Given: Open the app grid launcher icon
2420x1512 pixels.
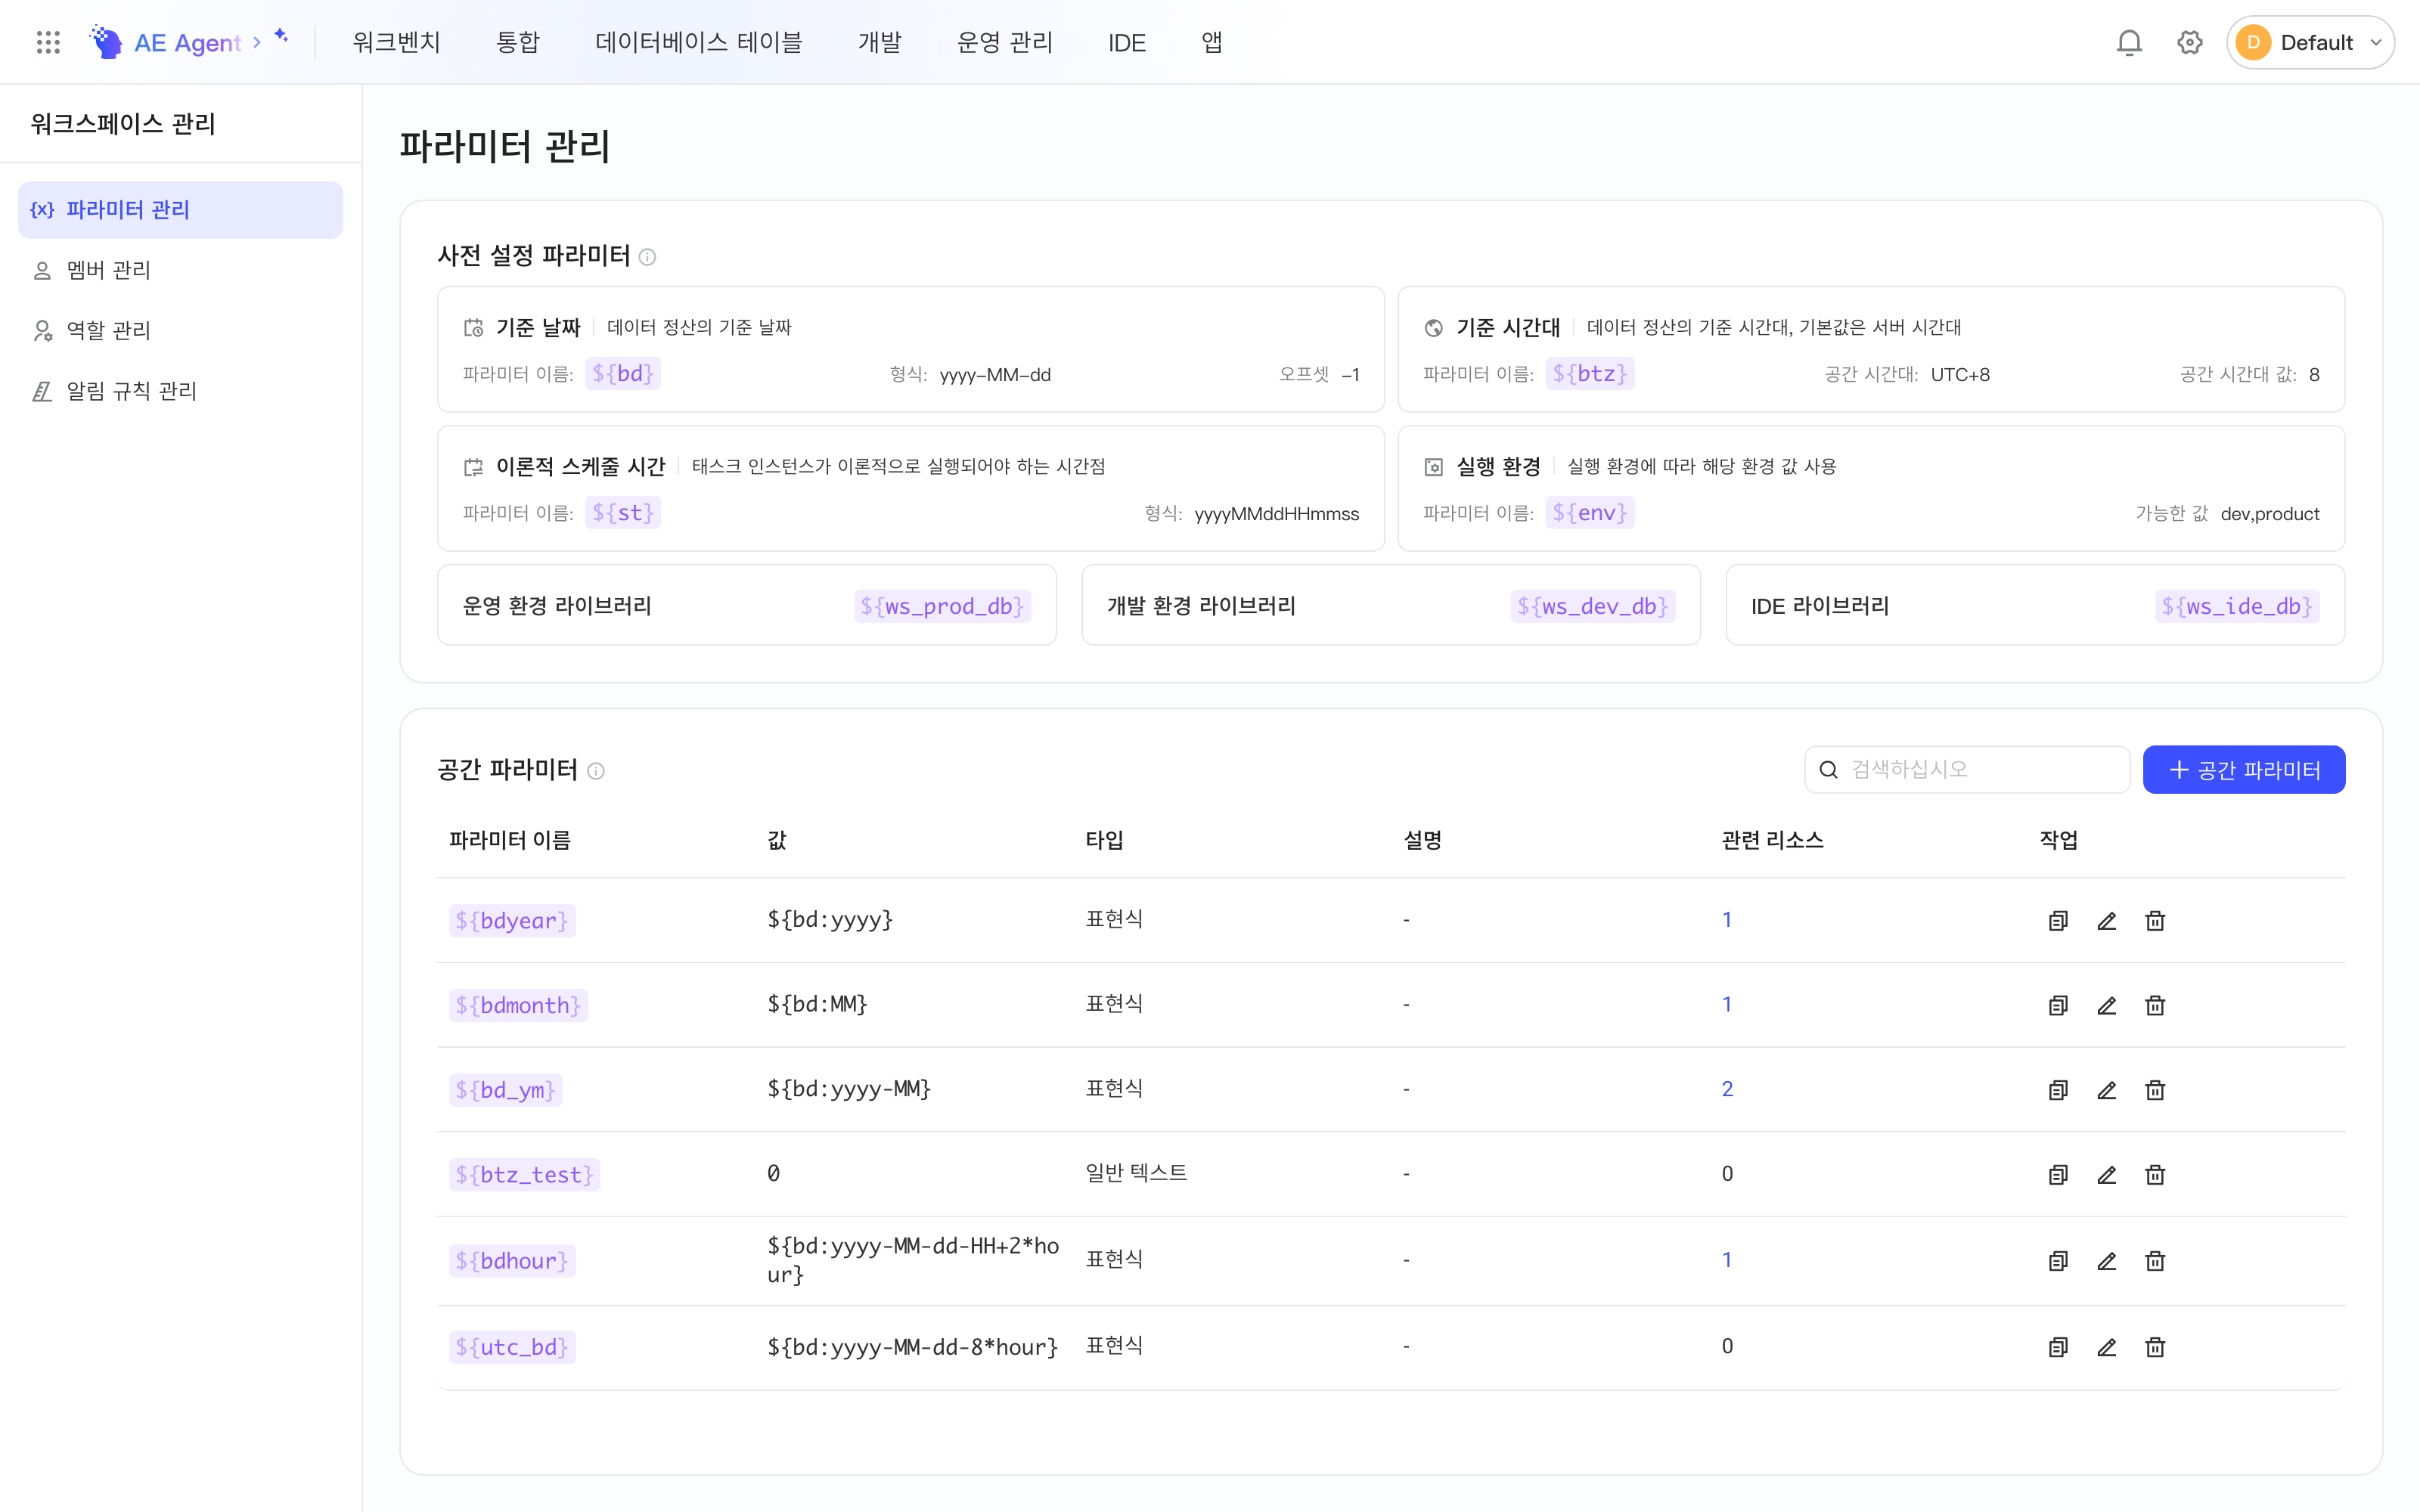Looking at the screenshot, I should 48,42.
